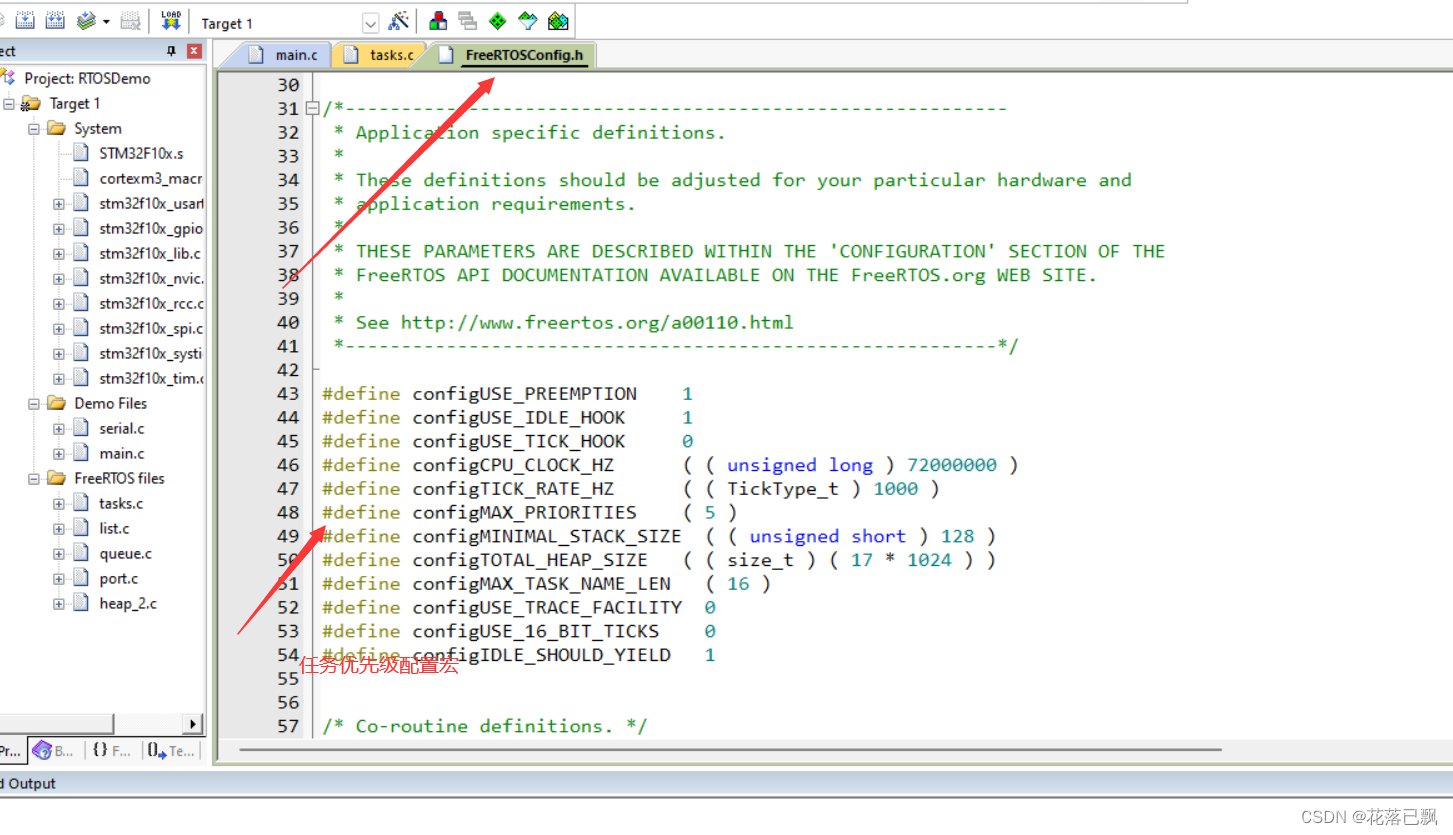
Task: Click the System folder icon
Action: coord(56,128)
